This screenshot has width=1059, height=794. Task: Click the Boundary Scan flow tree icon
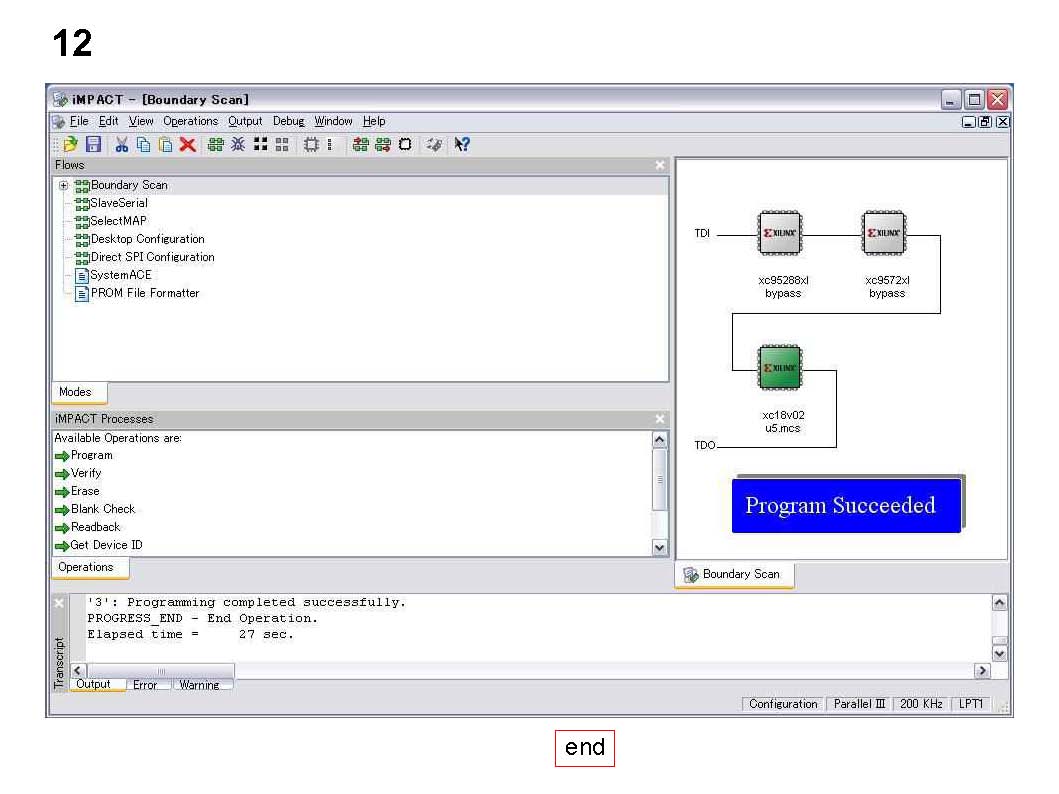click(x=82, y=186)
